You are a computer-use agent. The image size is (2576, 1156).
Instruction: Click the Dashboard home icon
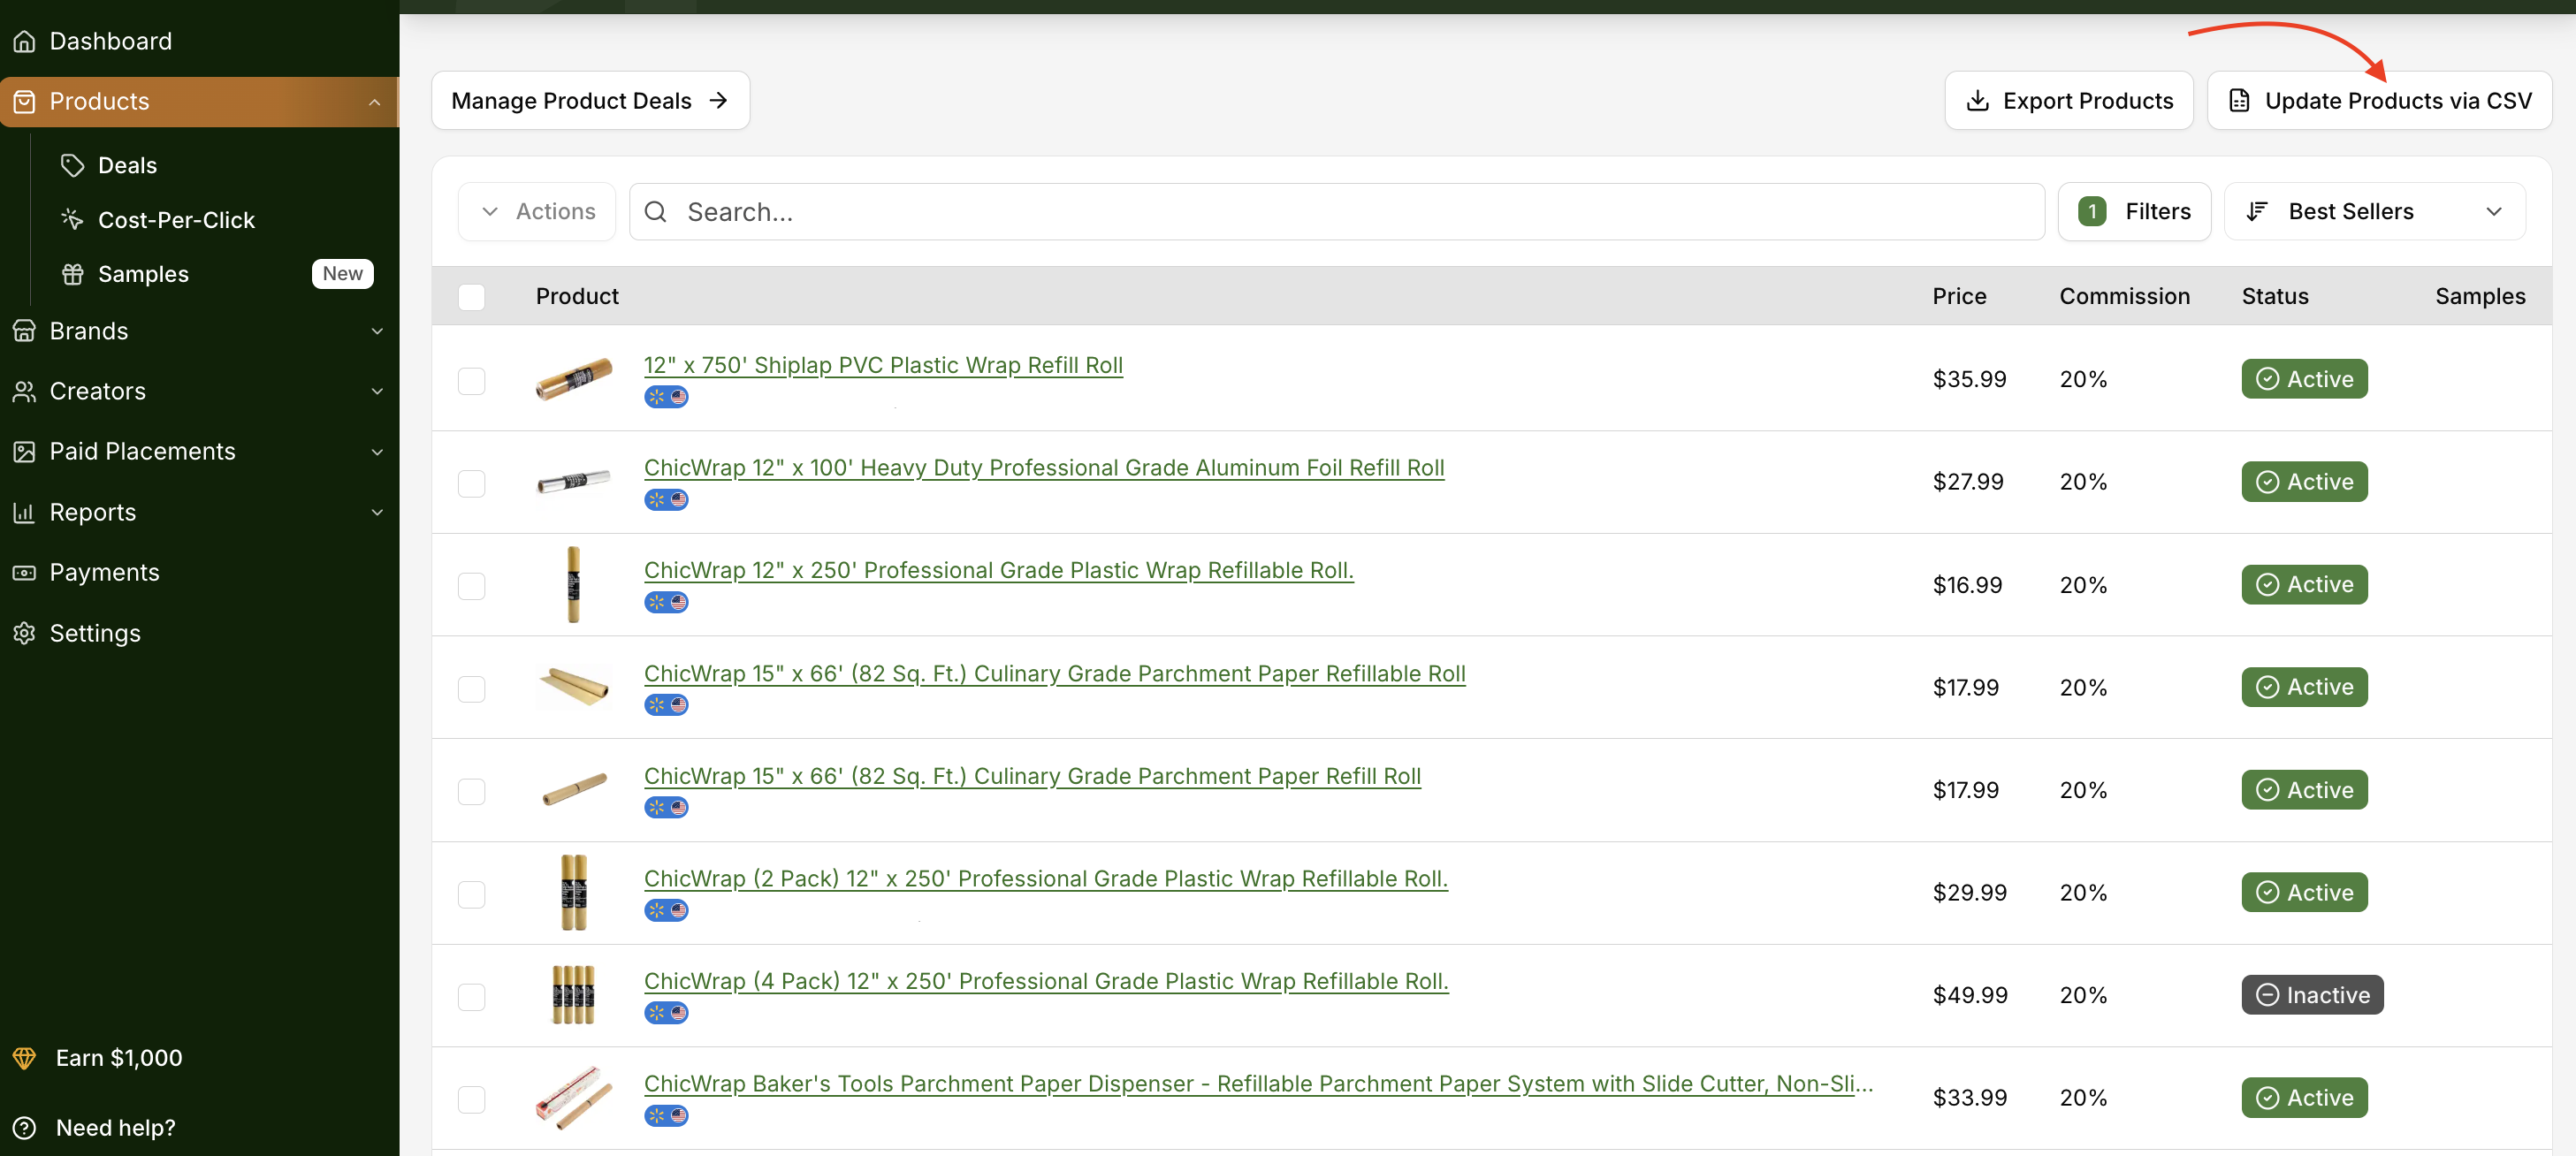pos(24,41)
